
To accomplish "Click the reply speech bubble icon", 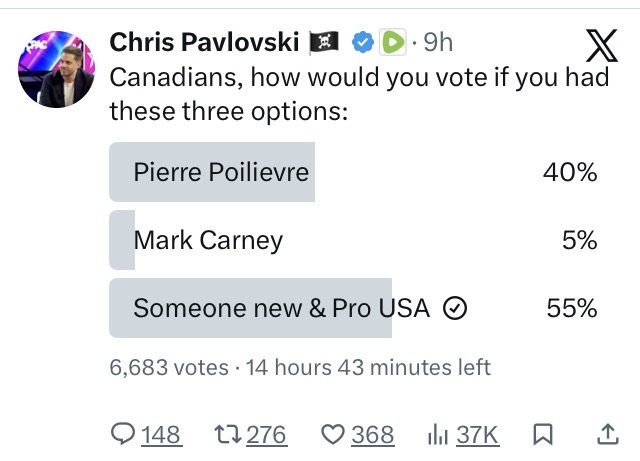I will pyautogui.click(x=122, y=434).
